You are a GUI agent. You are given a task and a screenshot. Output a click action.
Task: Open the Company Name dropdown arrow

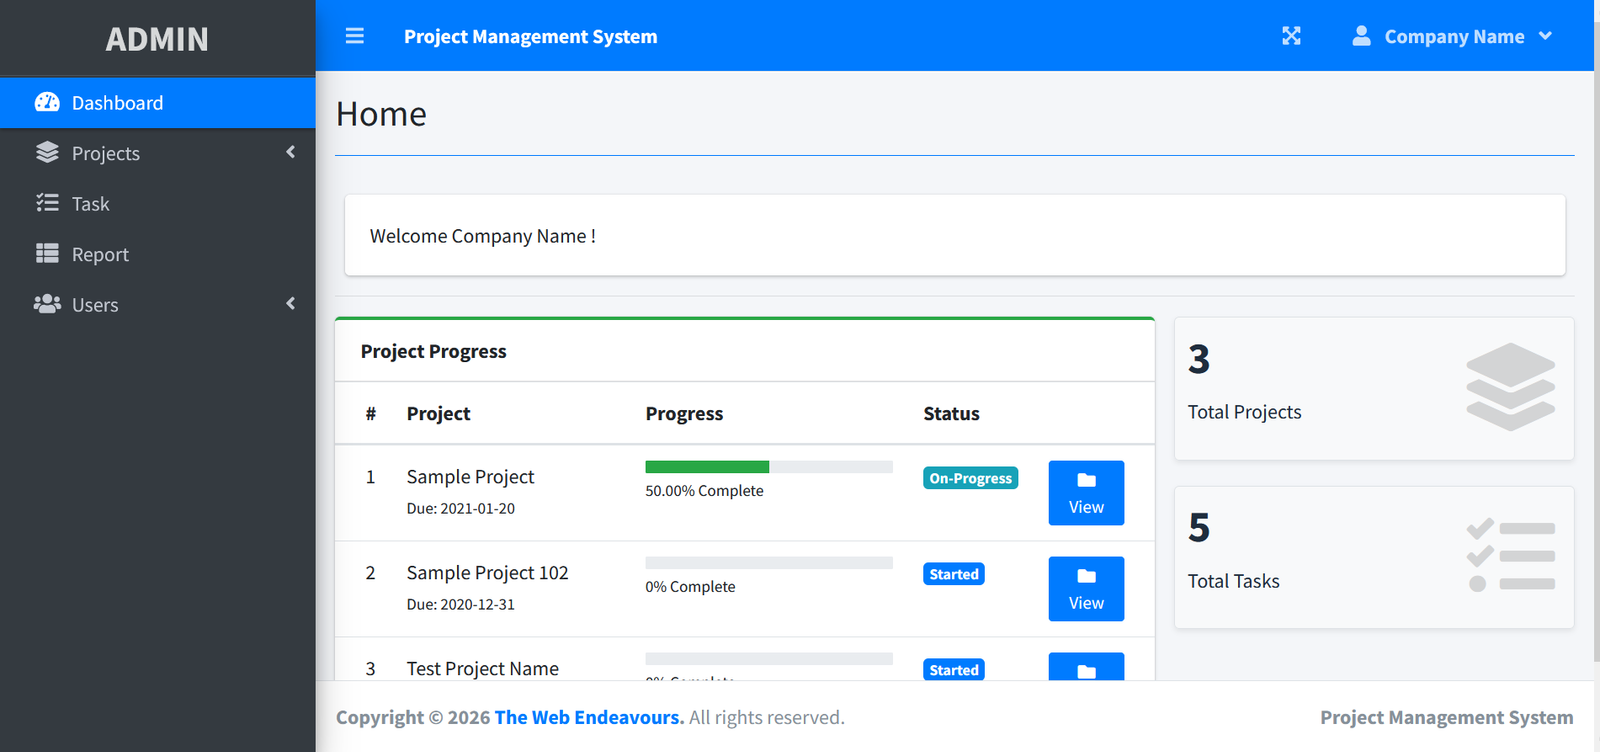pos(1545,36)
